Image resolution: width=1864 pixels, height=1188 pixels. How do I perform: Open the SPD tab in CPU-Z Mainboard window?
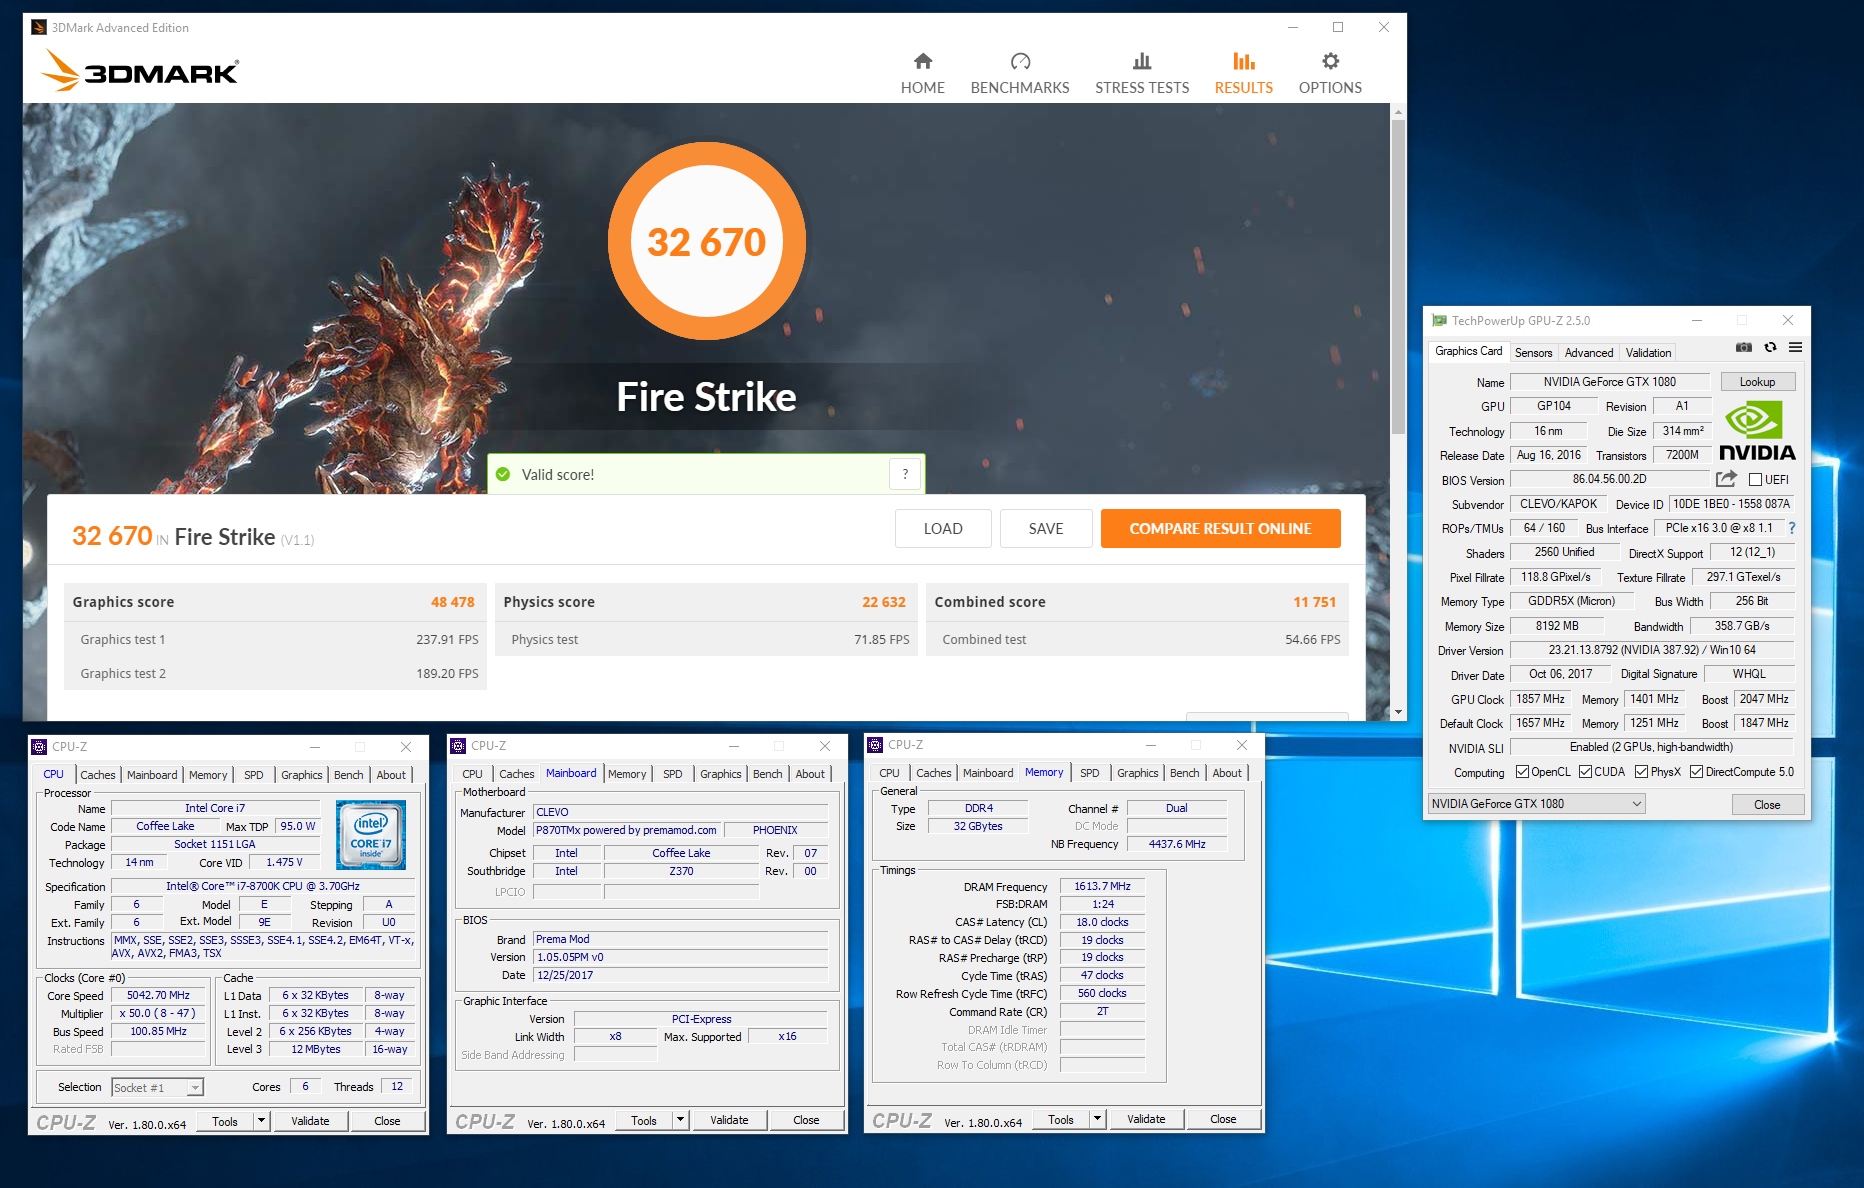673,774
